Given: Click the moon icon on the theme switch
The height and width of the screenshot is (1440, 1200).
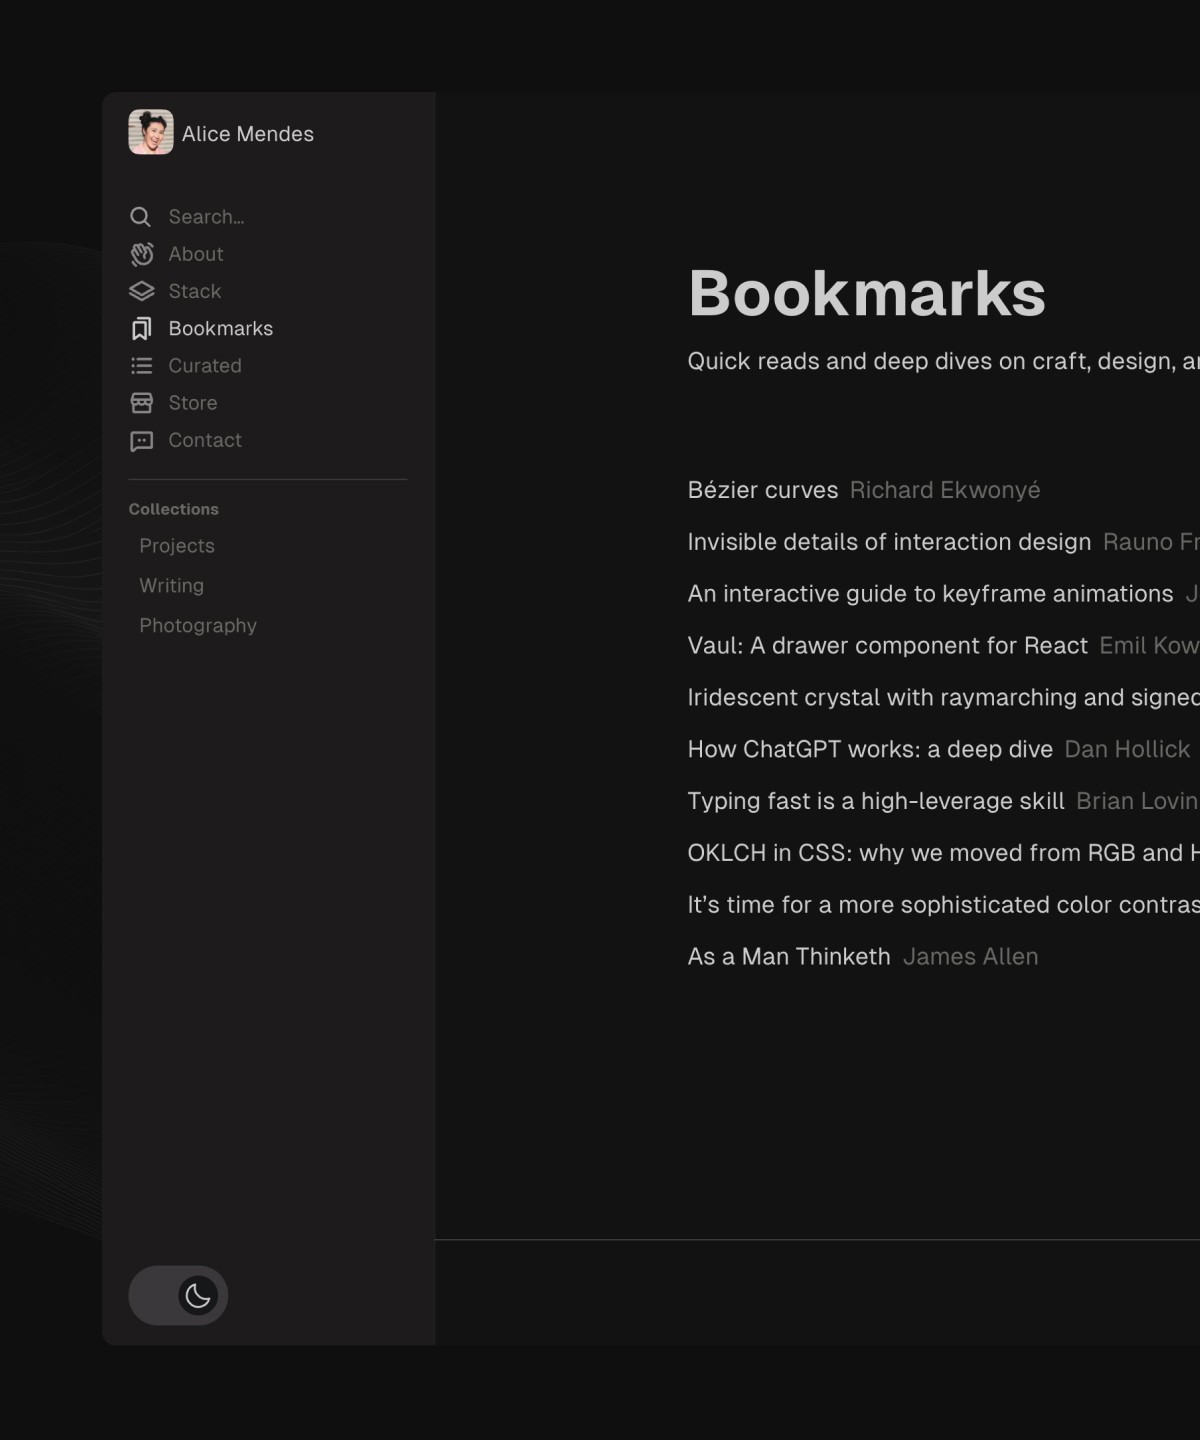Looking at the screenshot, I should click(196, 1295).
